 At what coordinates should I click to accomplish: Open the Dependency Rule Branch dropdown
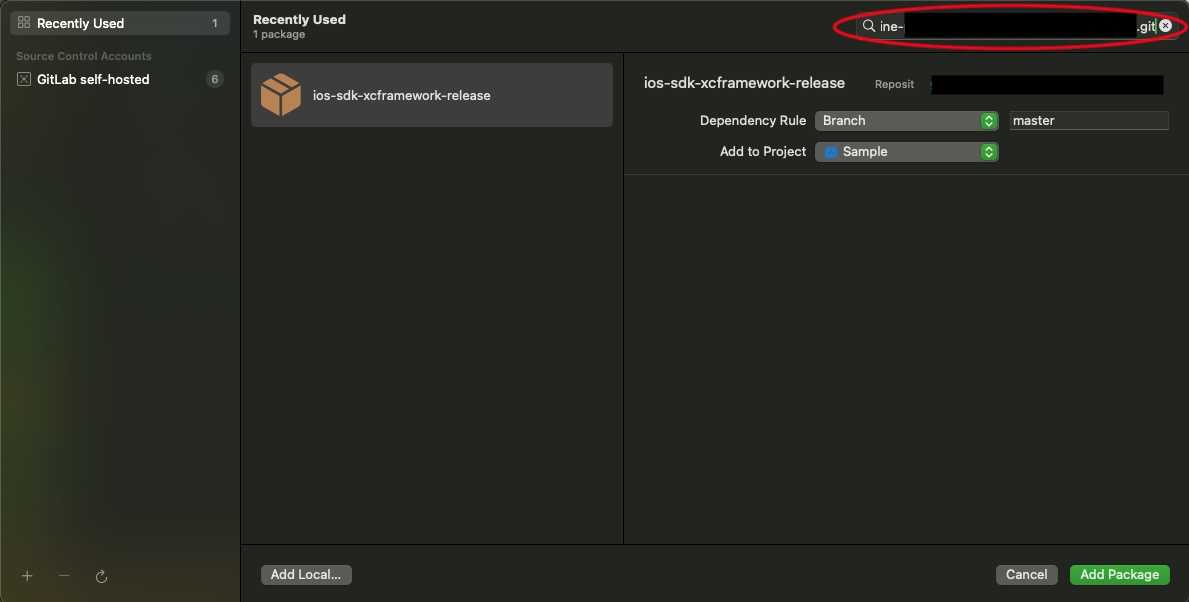click(x=907, y=120)
